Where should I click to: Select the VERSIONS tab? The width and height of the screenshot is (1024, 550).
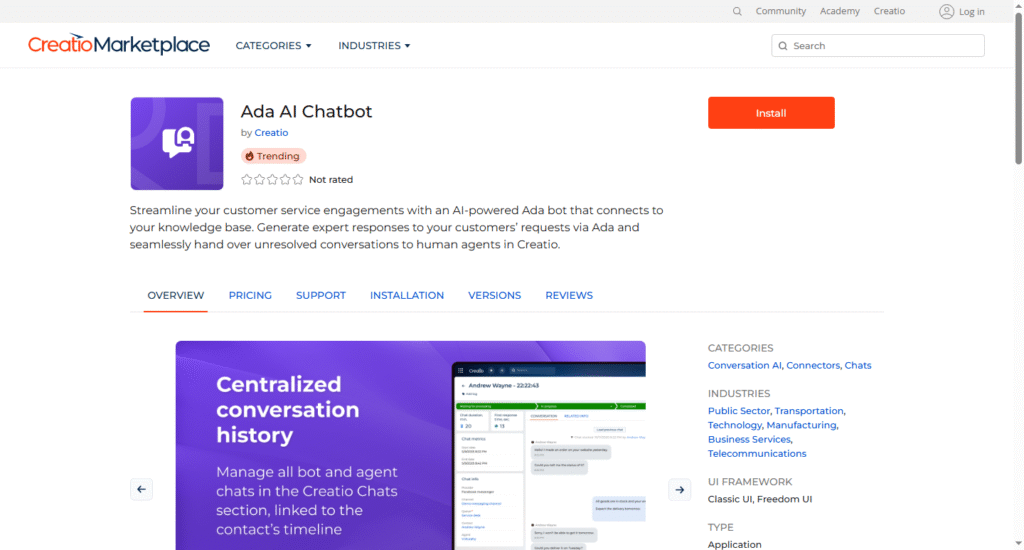(x=494, y=295)
